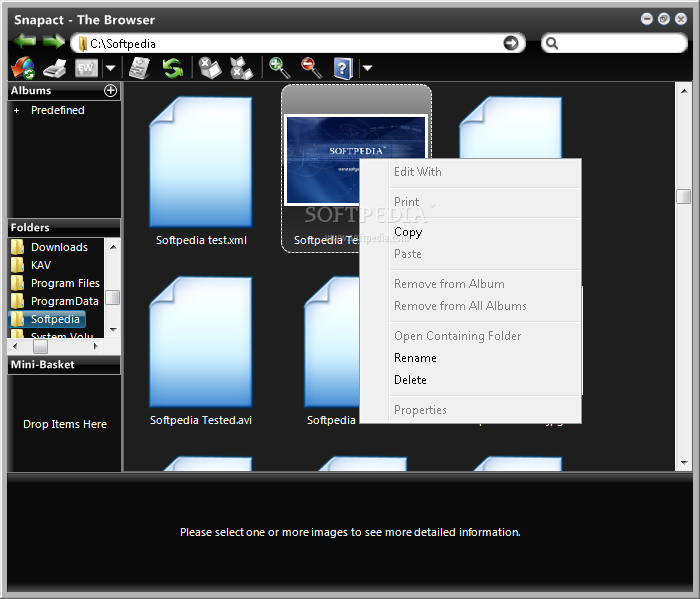Select the Softpedia test.xml file thumbnail
The width and height of the screenshot is (700, 599).
pyautogui.click(x=201, y=162)
